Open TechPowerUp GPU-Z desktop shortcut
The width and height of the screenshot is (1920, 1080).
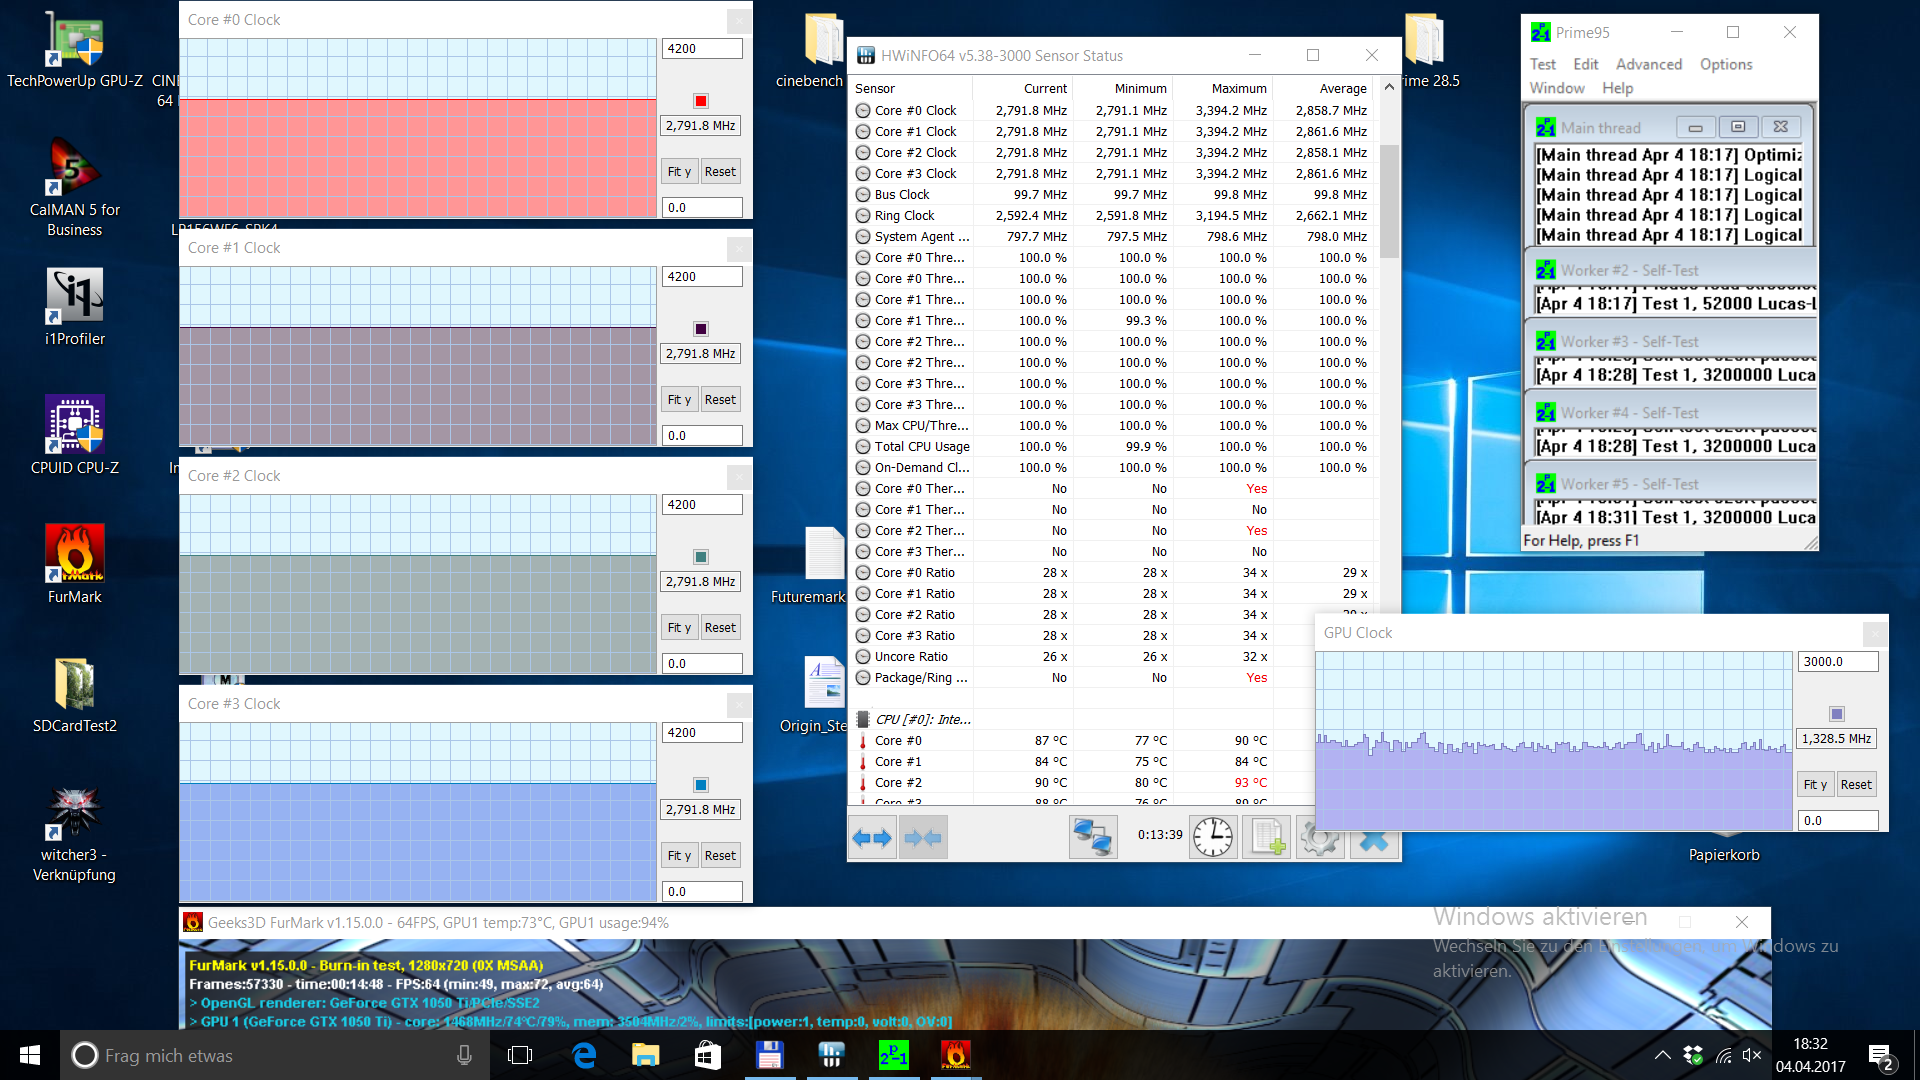click(x=75, y=52)
